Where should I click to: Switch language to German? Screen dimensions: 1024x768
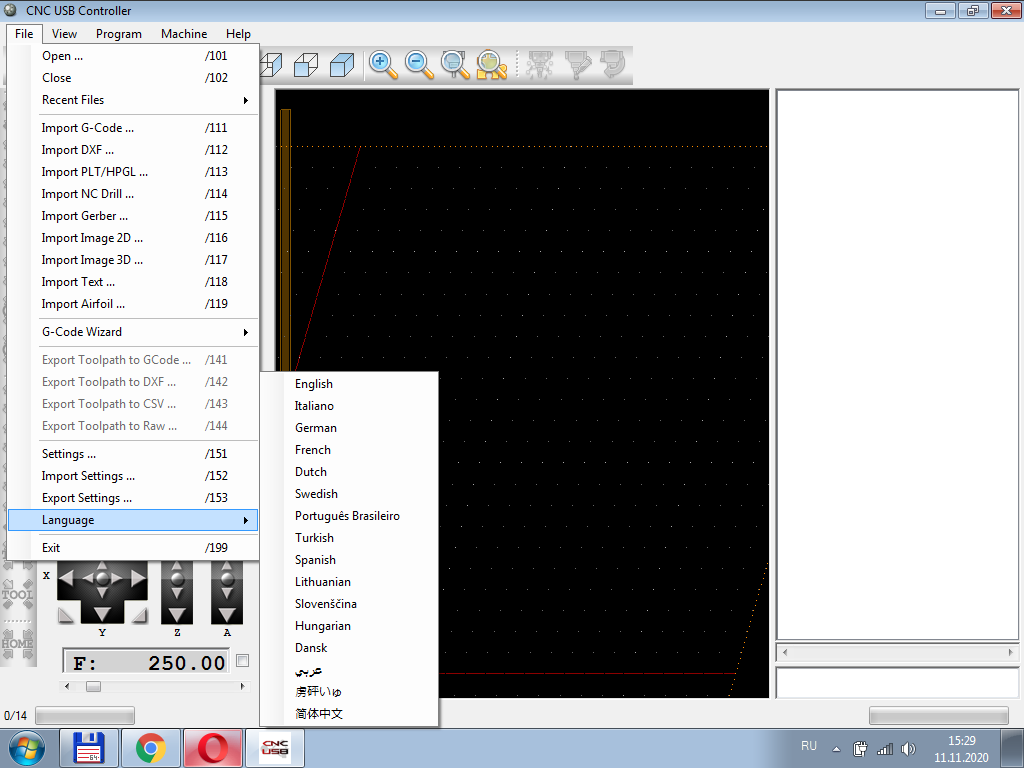click(x=349, y=428)
